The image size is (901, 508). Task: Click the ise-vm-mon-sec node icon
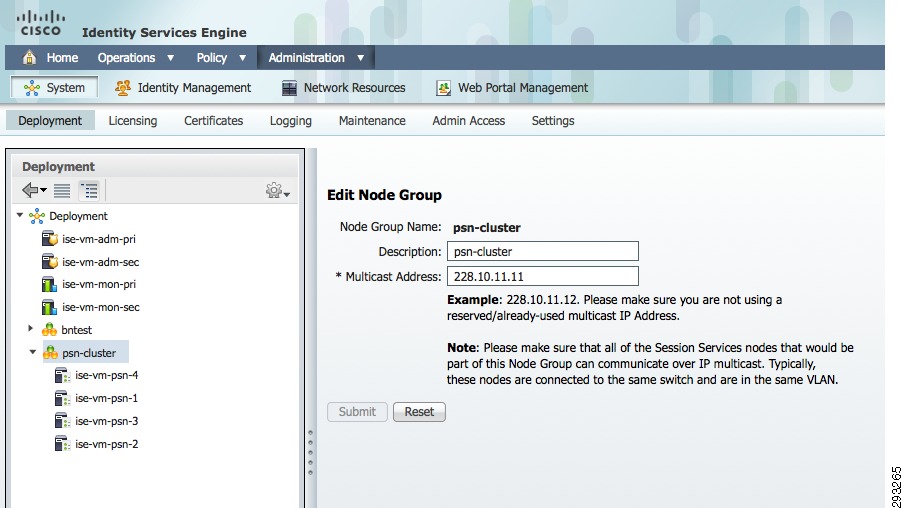coord(49,307)
